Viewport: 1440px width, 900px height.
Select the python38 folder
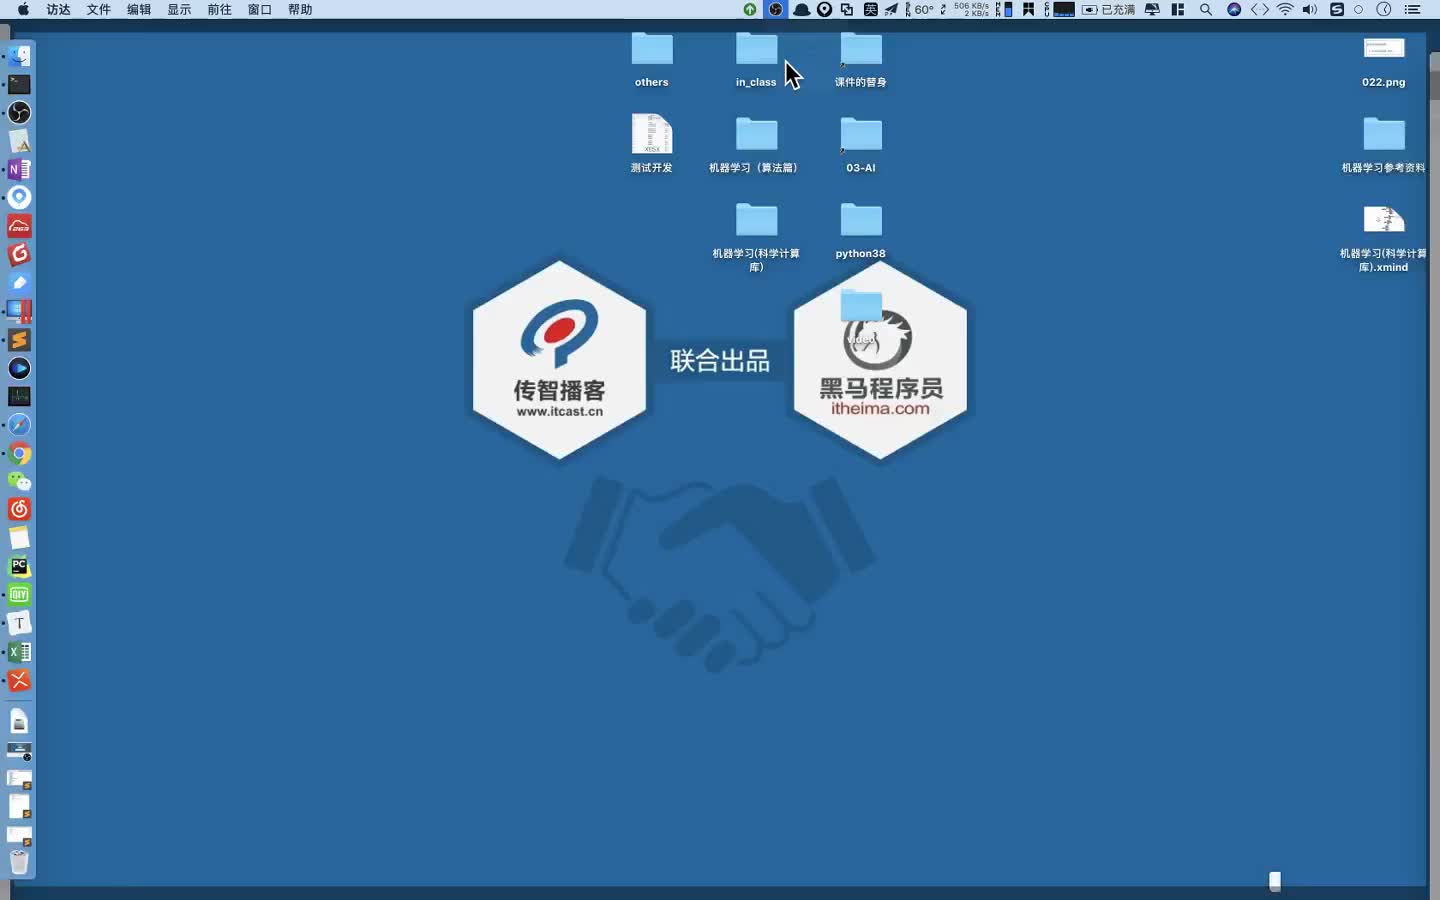pyautogui.click(x=861, y=230)
